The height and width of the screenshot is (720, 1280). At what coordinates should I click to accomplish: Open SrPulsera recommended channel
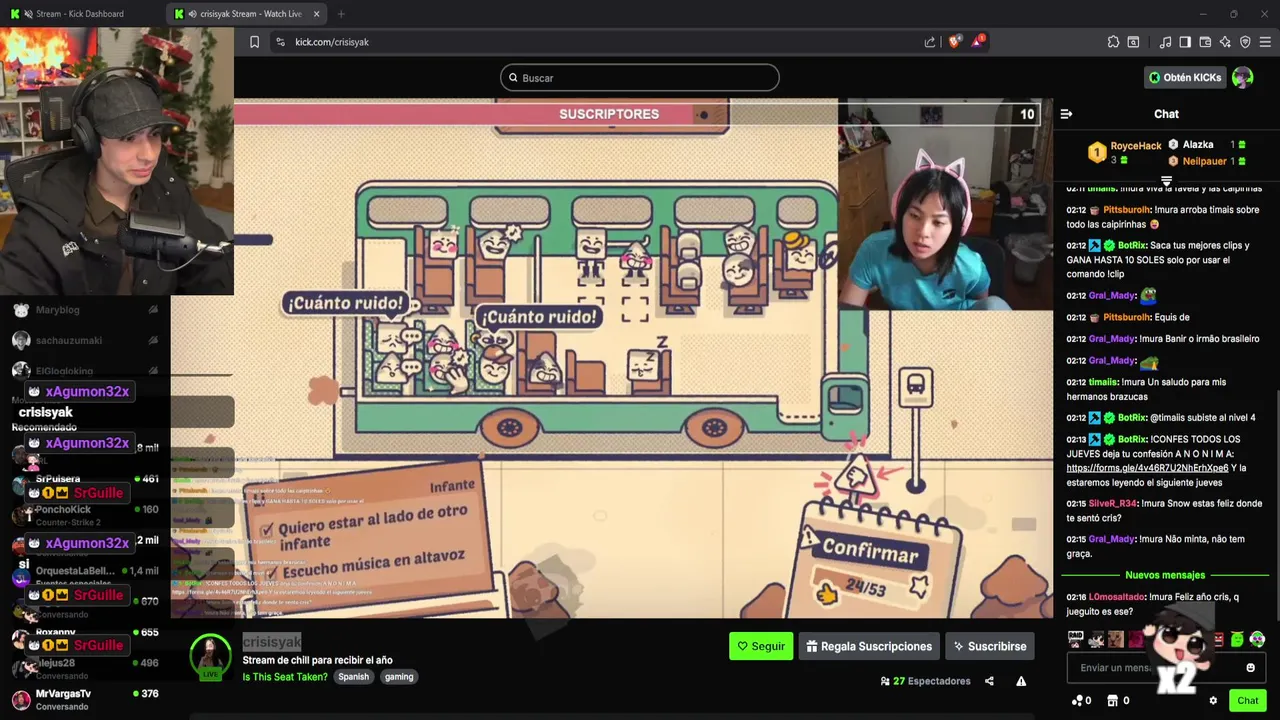[x=85, y=479]
